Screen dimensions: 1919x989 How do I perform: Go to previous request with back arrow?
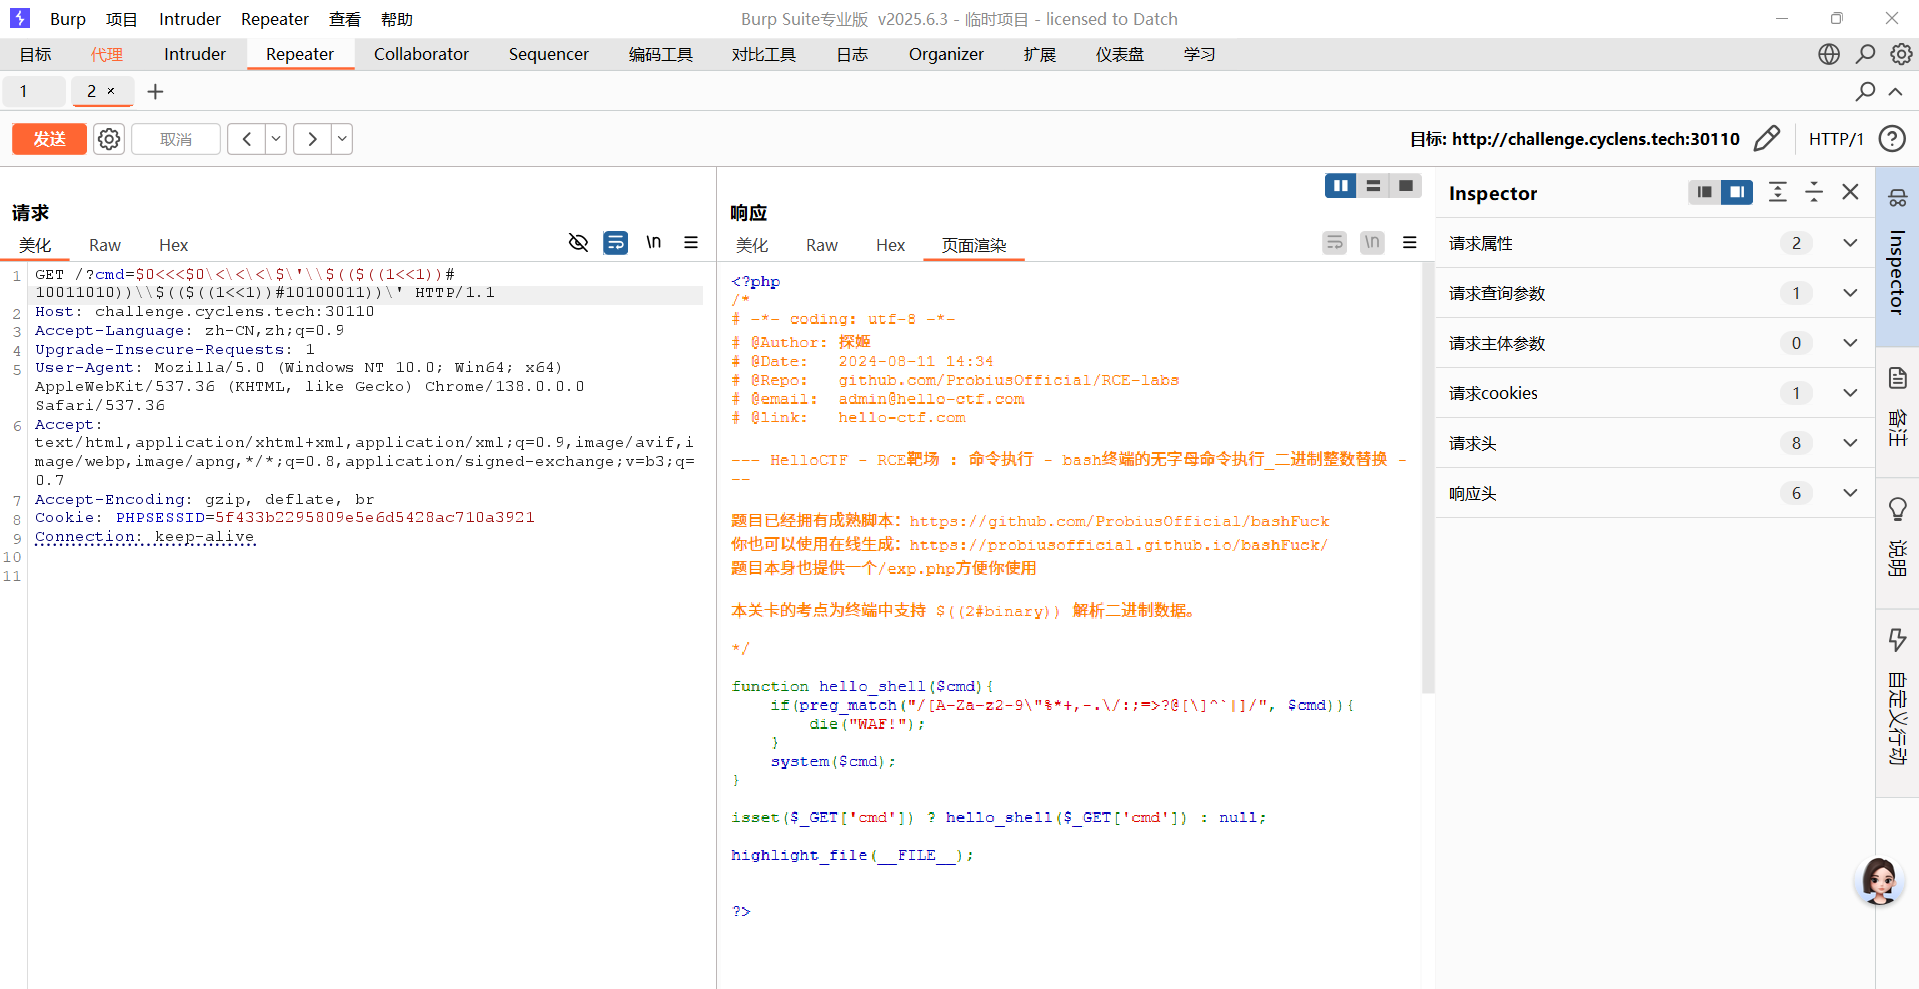coord(246,139)
